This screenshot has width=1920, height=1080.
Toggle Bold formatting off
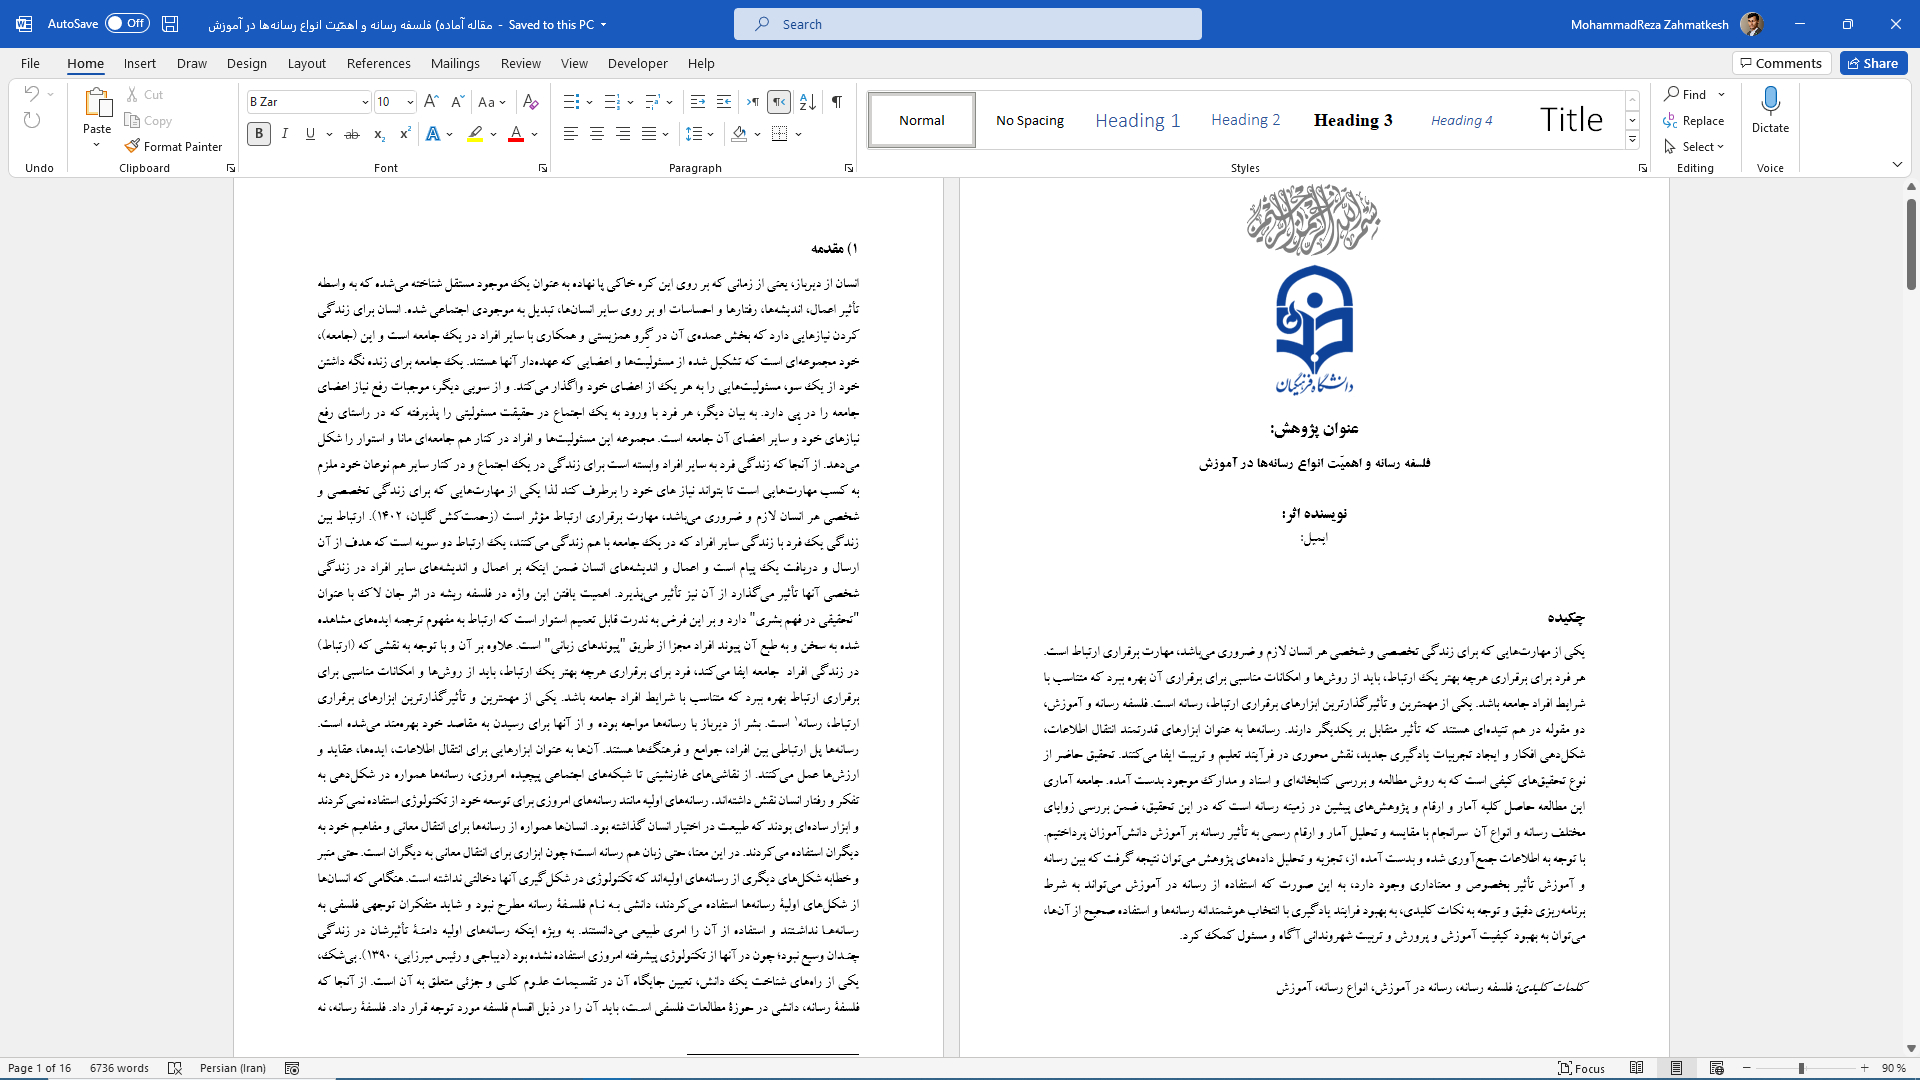click(x=259, y=134)
